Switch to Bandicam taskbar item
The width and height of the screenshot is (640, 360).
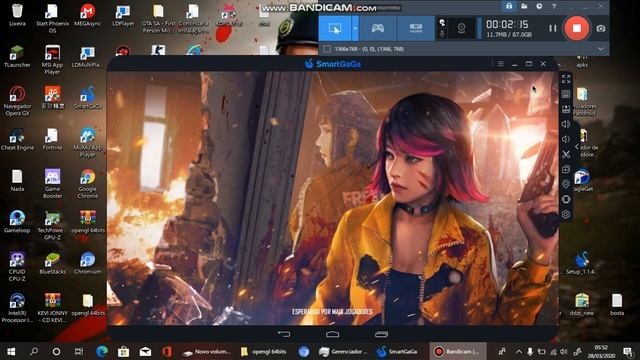(x=457, y=351)
